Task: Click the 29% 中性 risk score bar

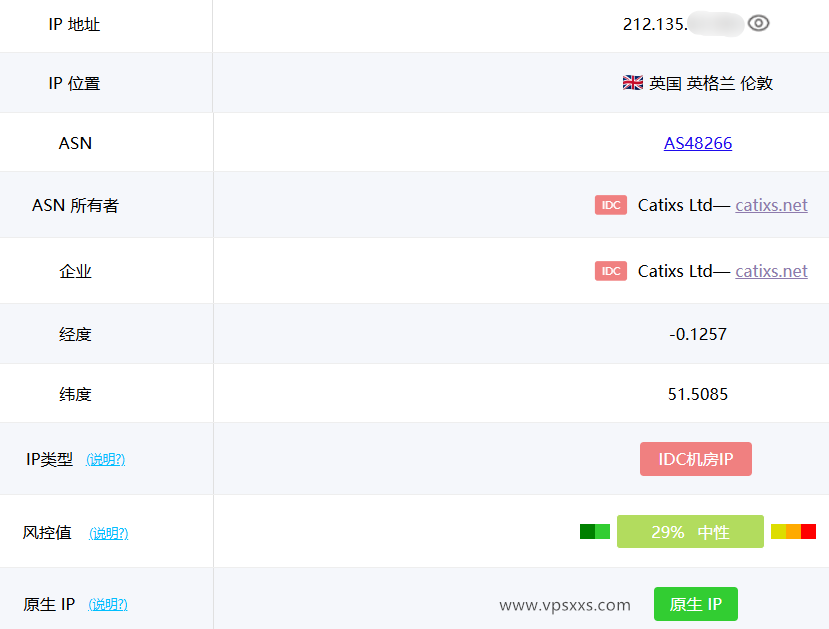Action: [x=689, y=532]
